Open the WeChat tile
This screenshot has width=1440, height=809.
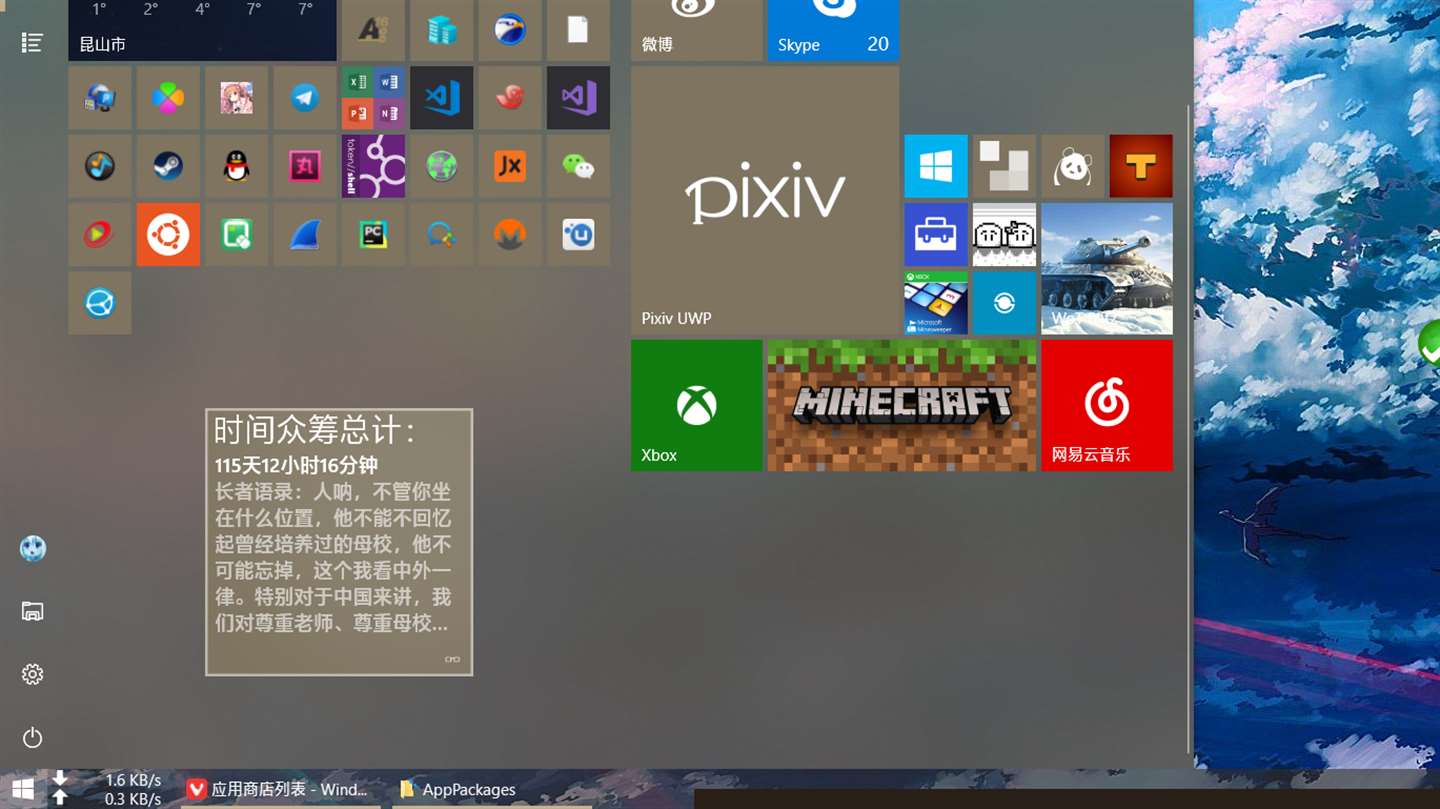point(578,166)
